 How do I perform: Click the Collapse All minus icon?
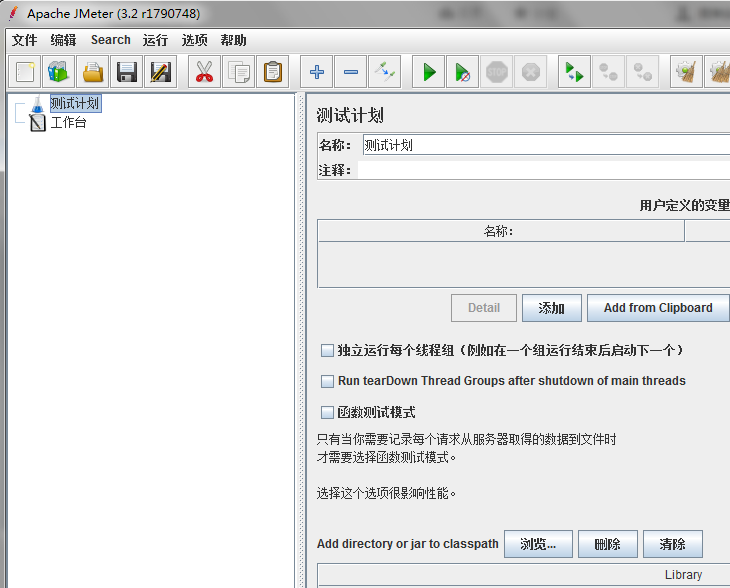coord(351,72)
